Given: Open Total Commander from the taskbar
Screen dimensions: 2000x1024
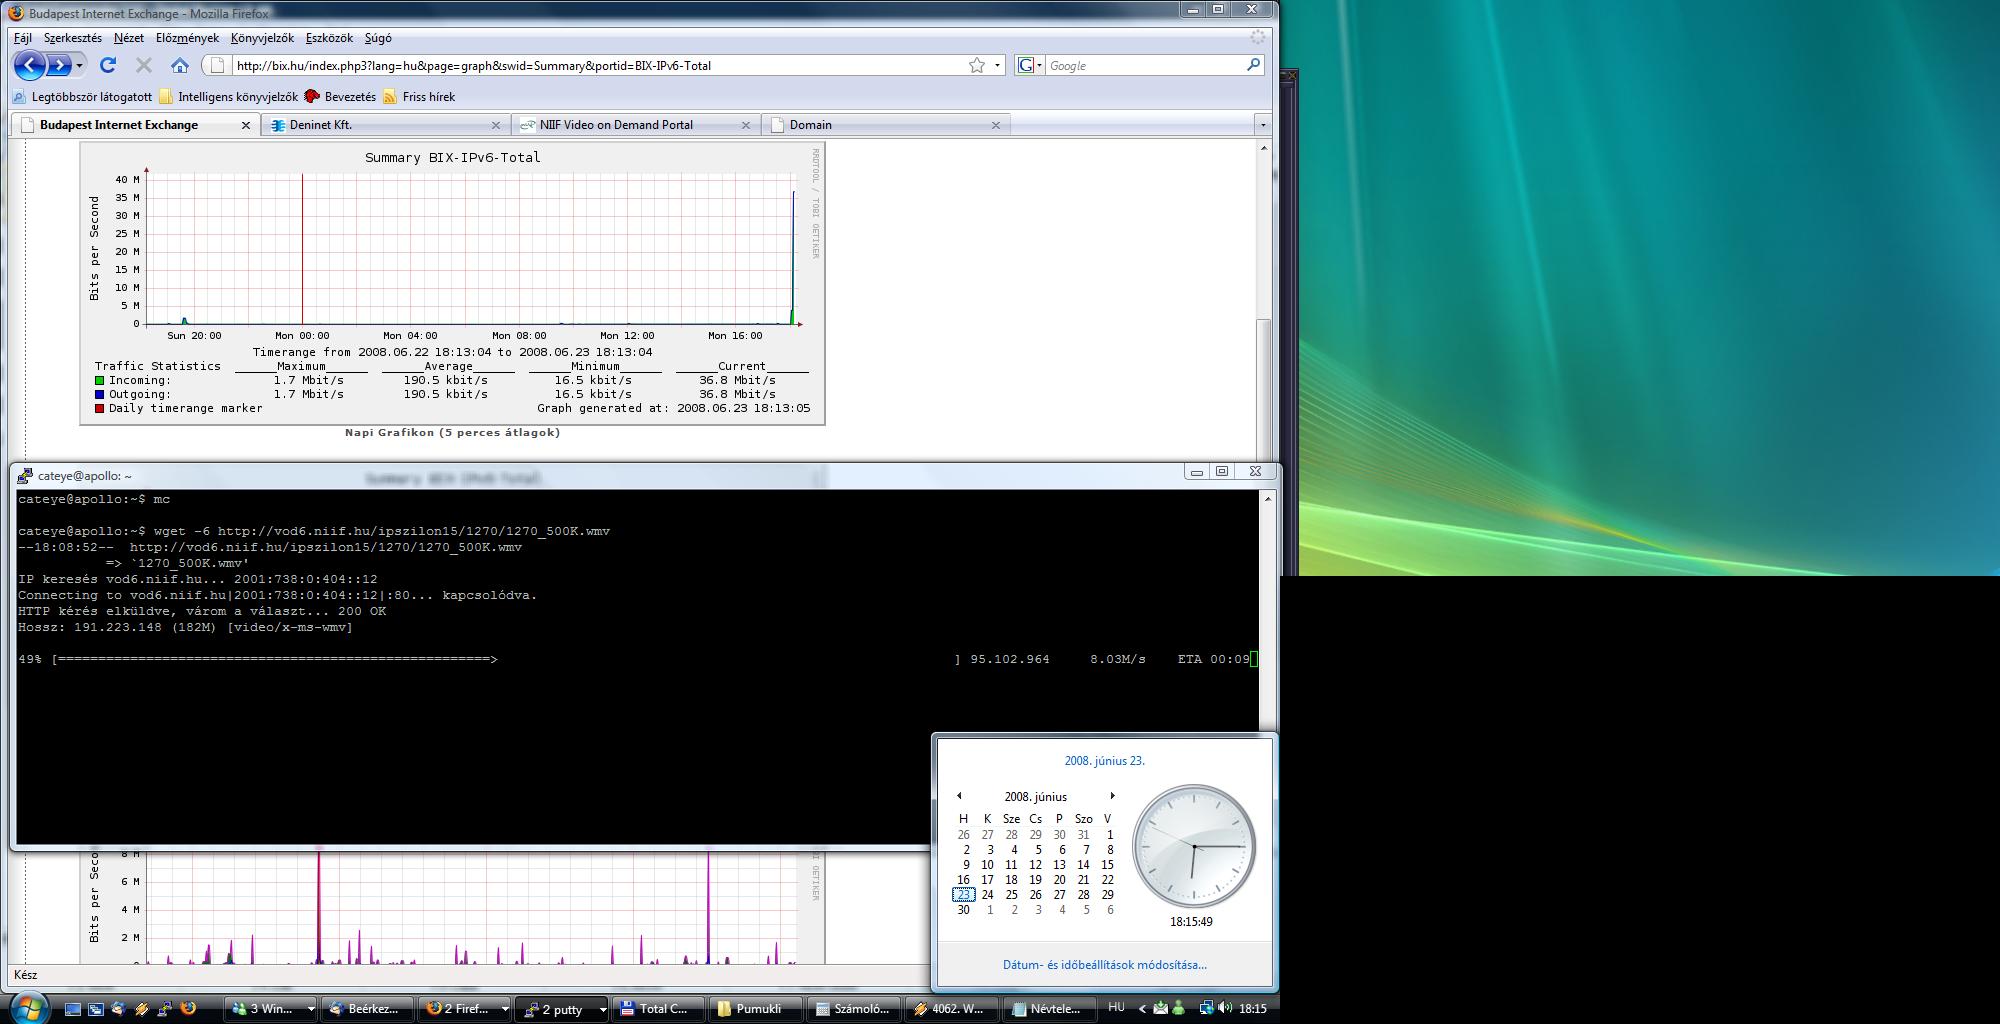Looking at the screenshot, I should (x=656, y=1009).
